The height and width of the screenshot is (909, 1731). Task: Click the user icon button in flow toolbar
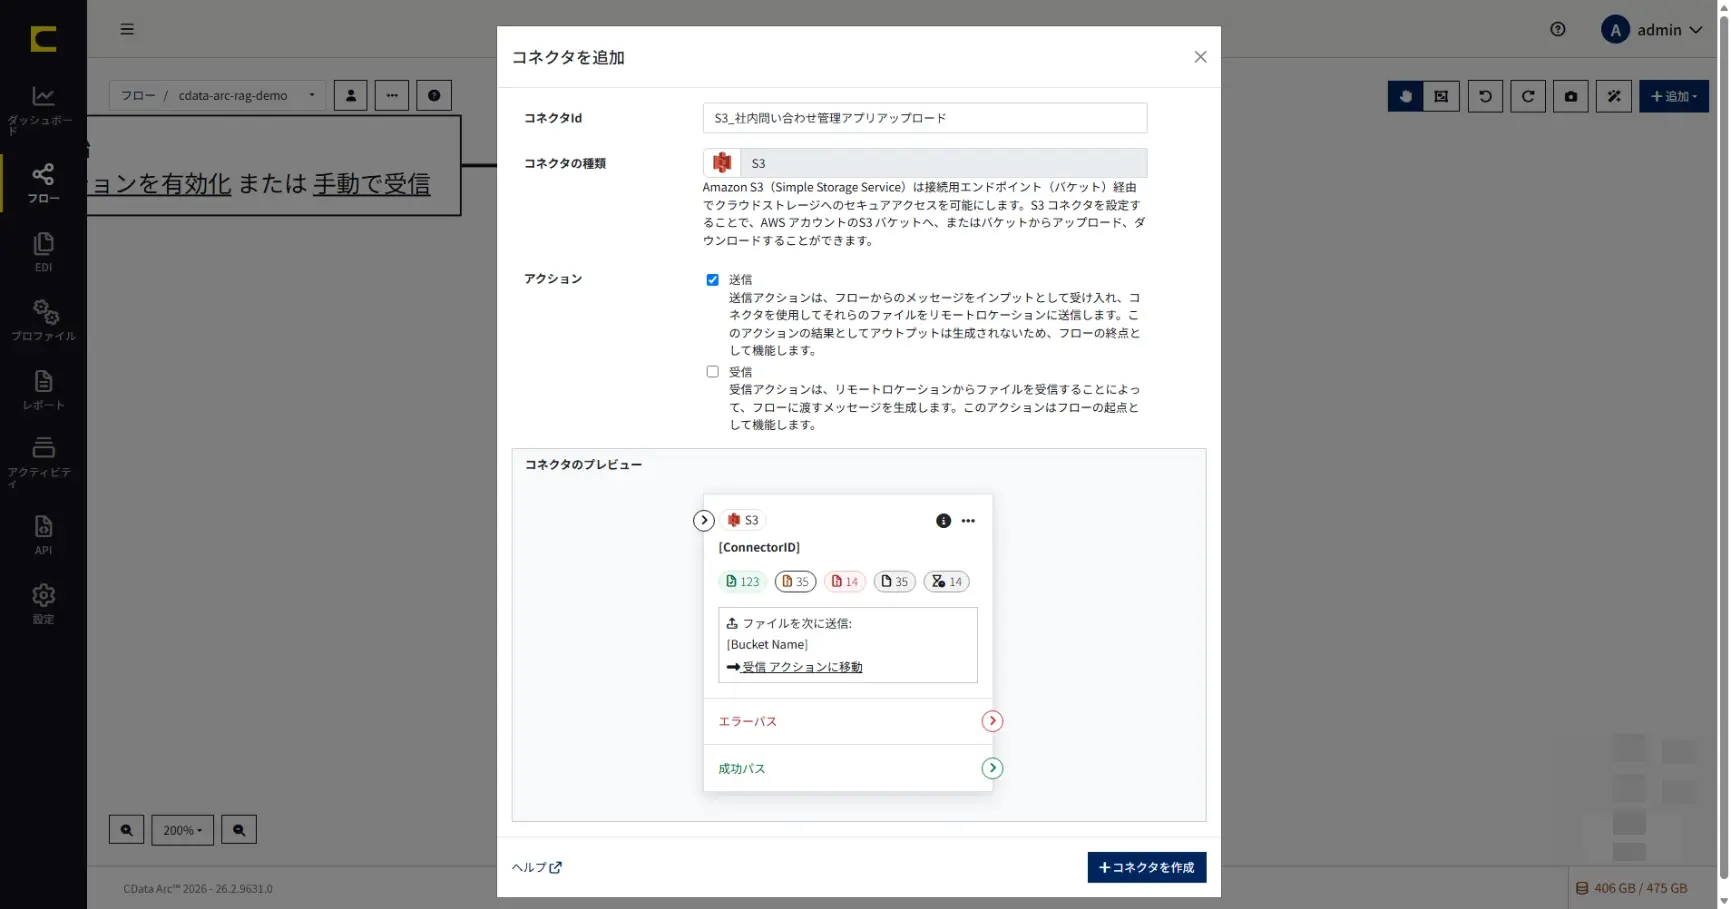pos(350,96)
